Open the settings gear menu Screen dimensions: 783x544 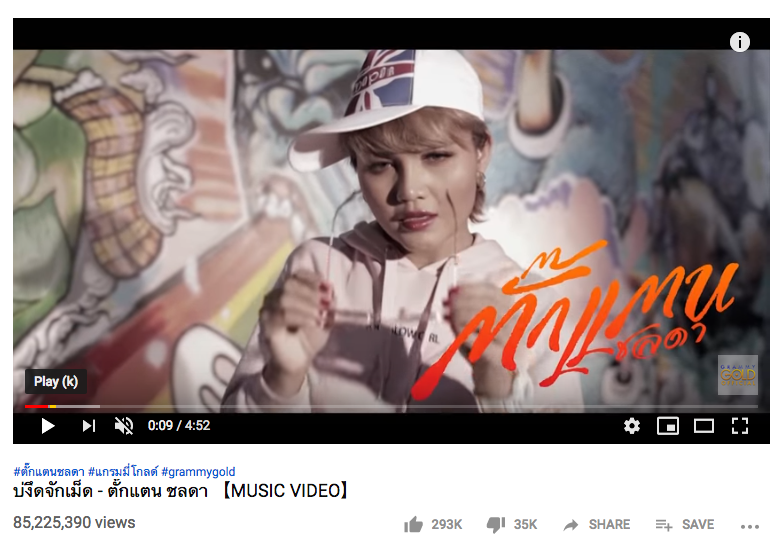coord(632,426)
